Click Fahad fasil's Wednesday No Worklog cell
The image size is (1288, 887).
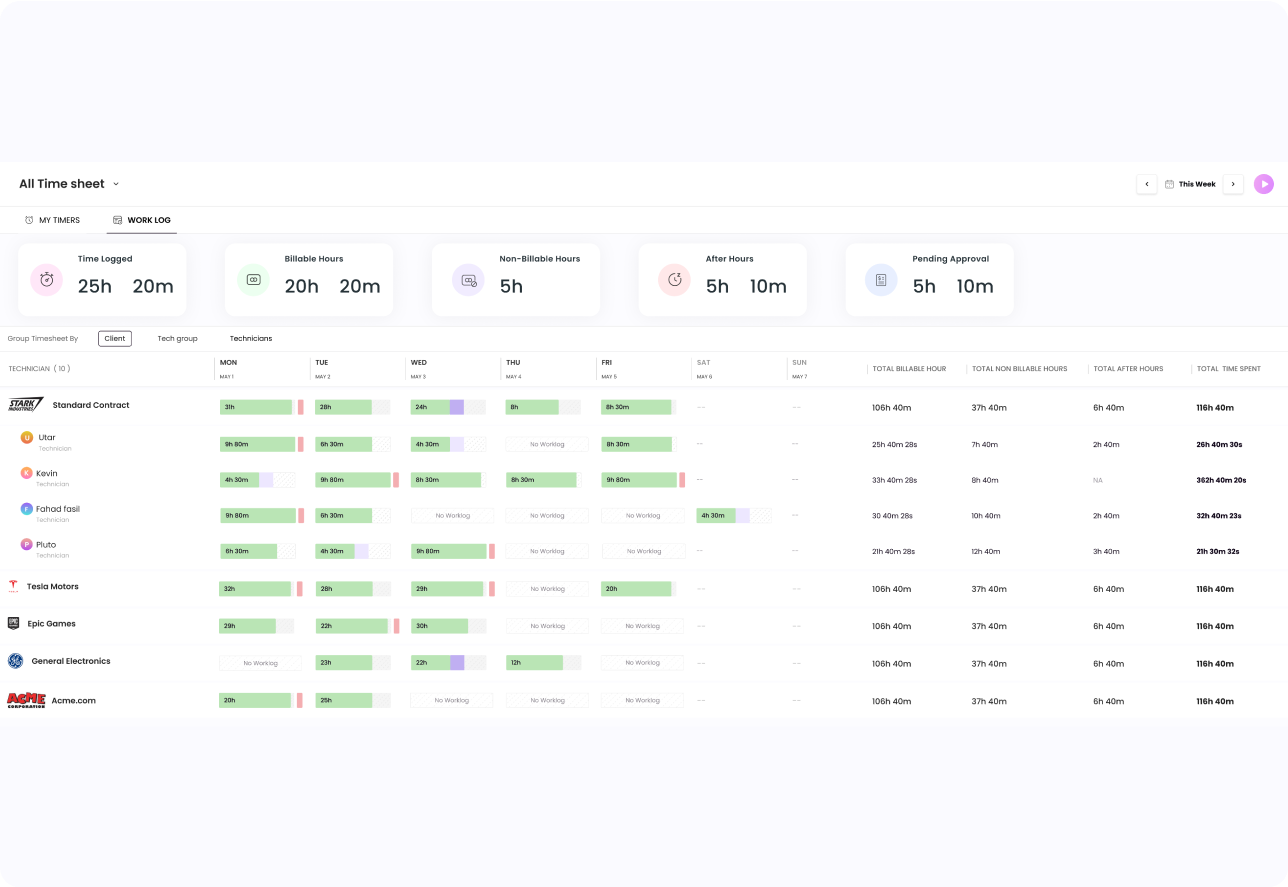coord(450,515)
